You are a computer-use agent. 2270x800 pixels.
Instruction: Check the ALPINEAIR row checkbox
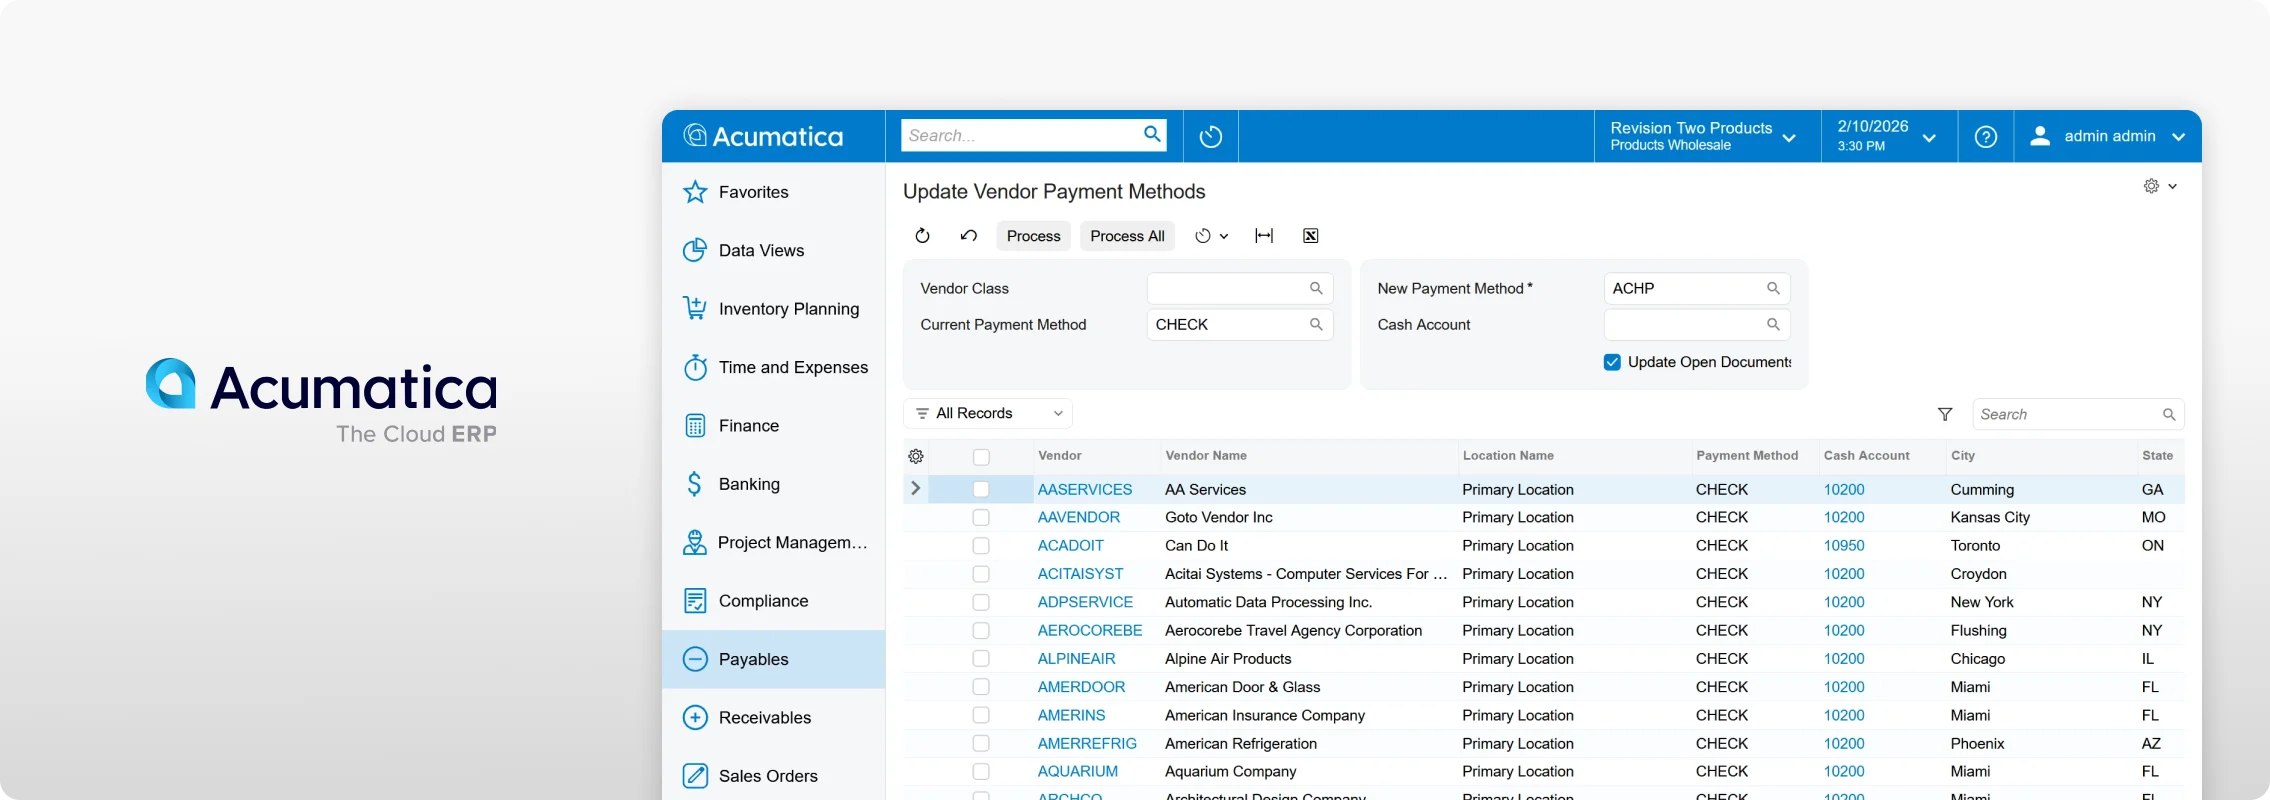click(x=981, y=659)
